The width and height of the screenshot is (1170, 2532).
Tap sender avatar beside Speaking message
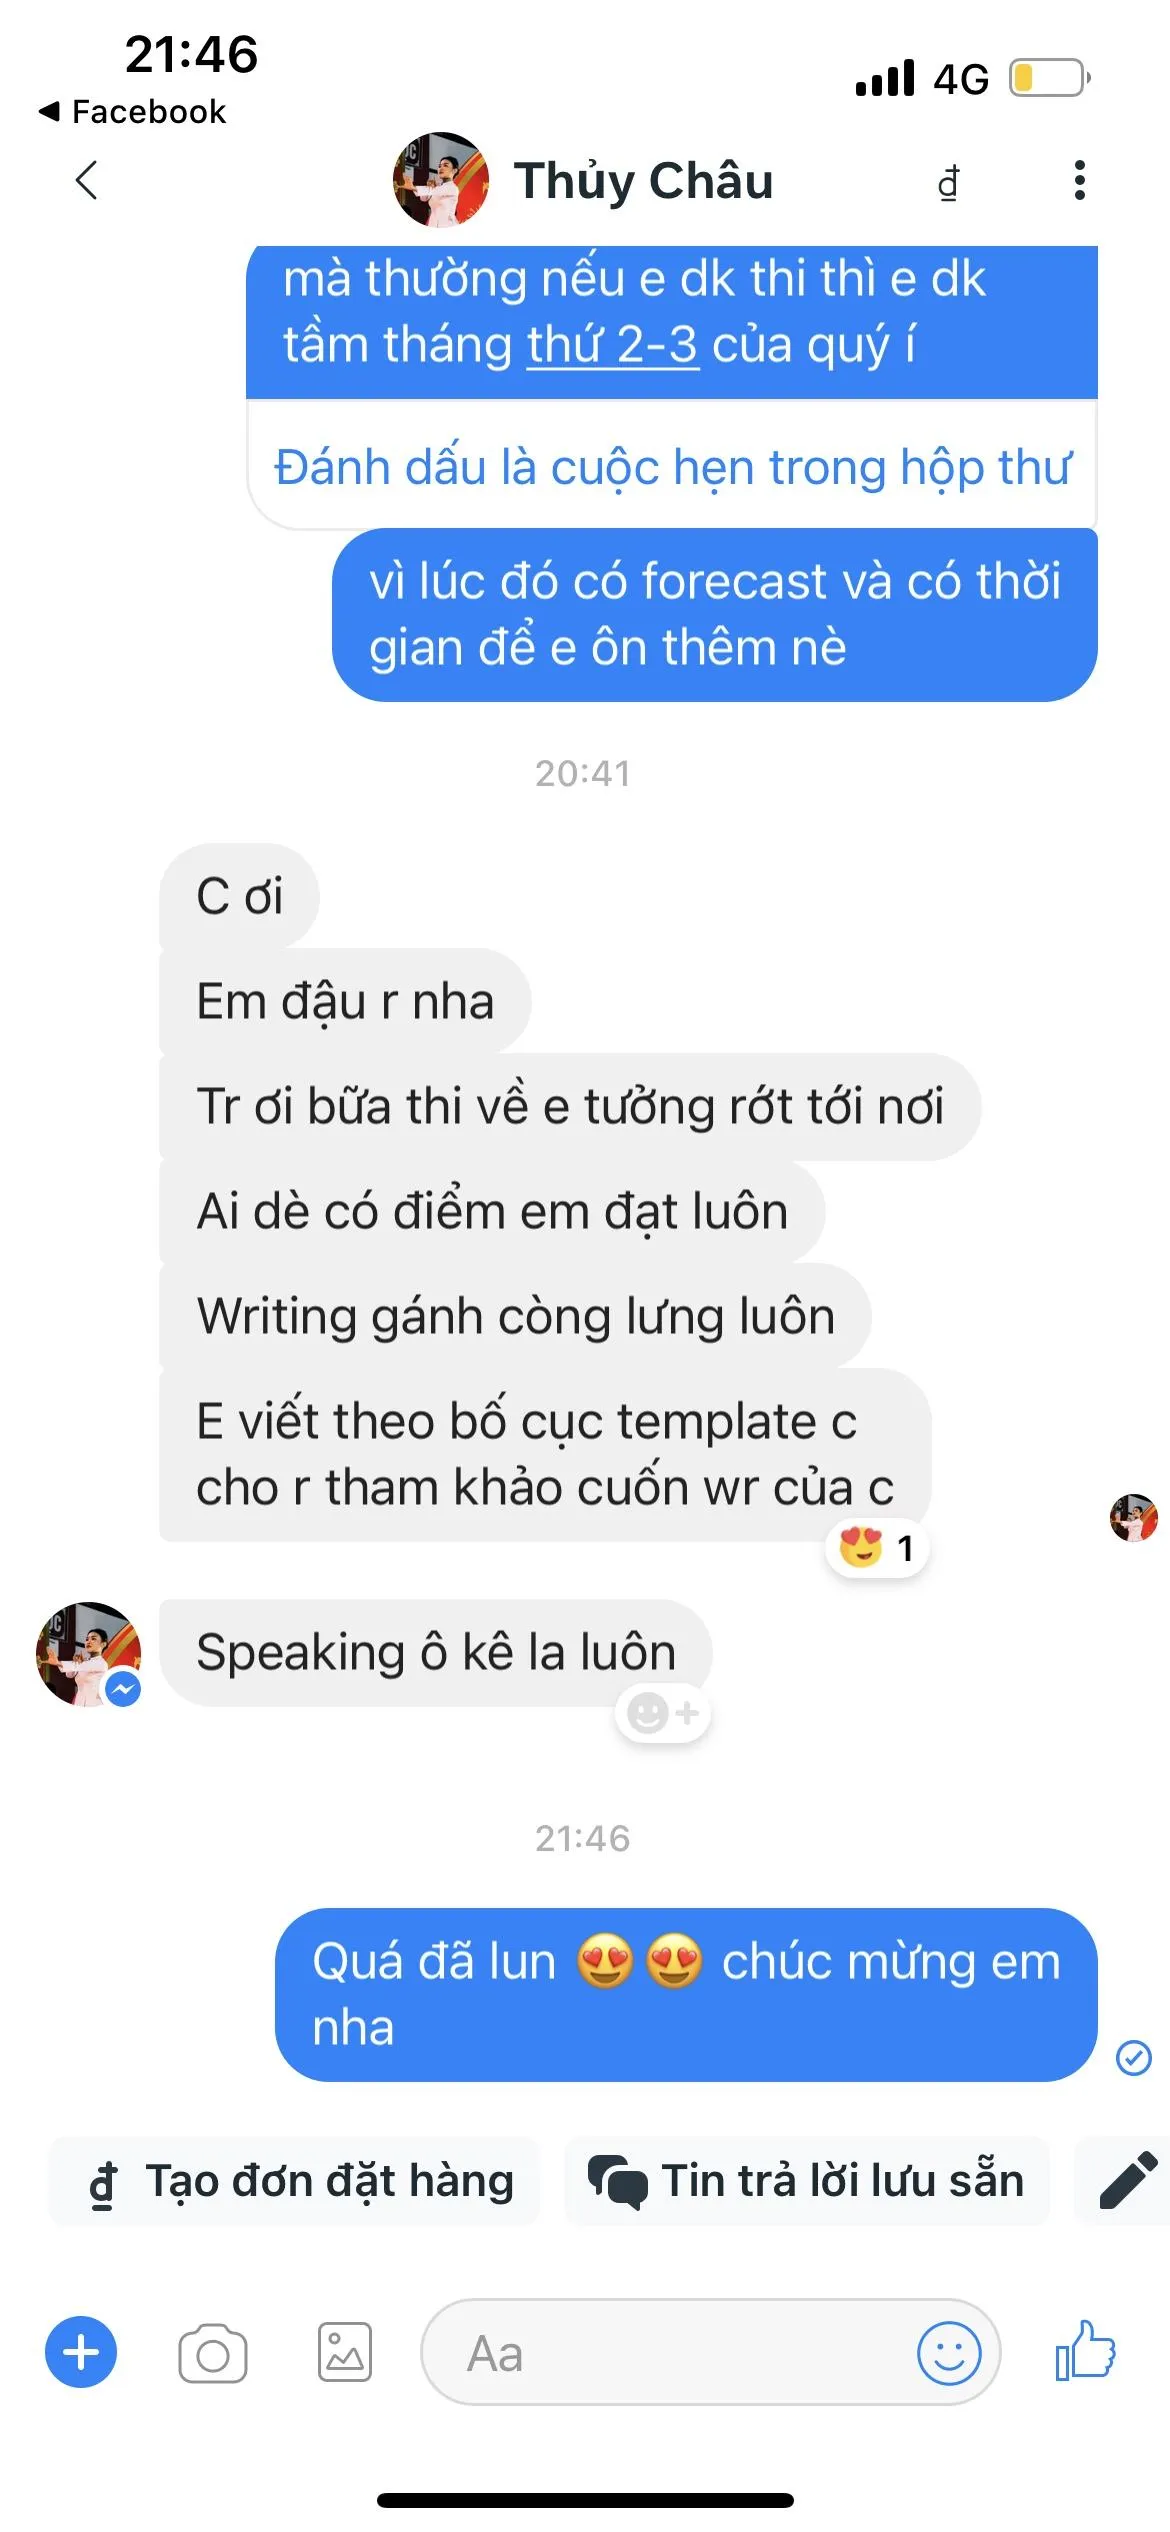point(88,1653)
